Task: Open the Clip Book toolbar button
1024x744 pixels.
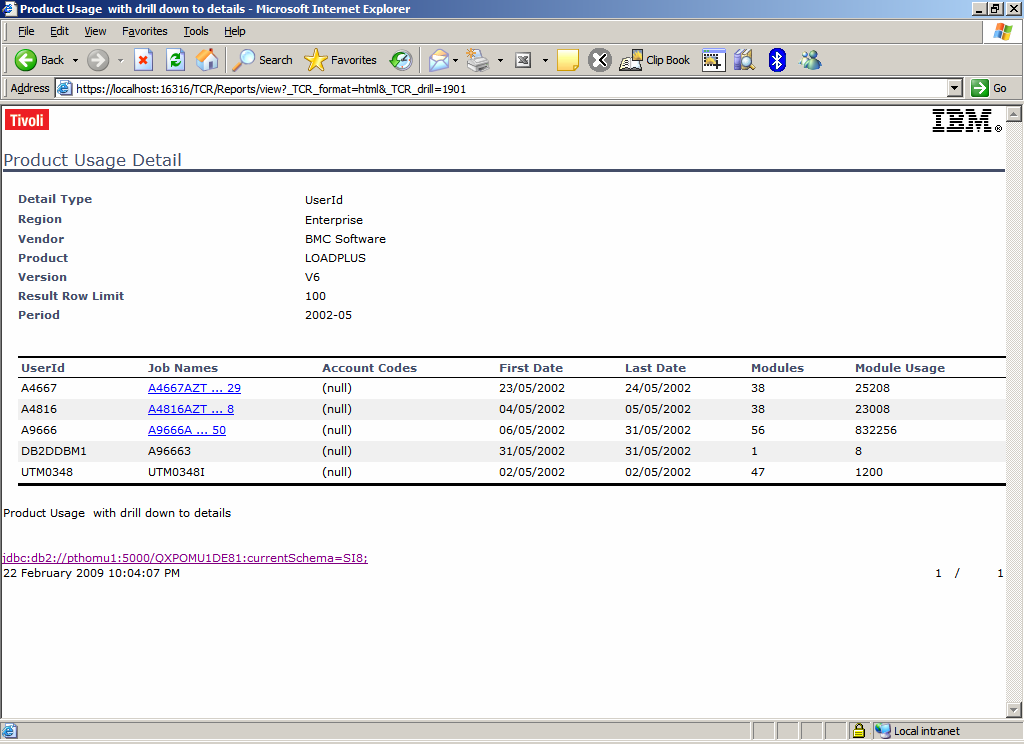Action: coord(654,60)
